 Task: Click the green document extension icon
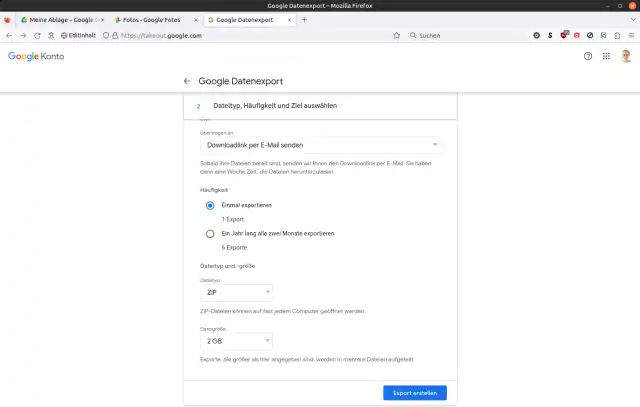603,36
